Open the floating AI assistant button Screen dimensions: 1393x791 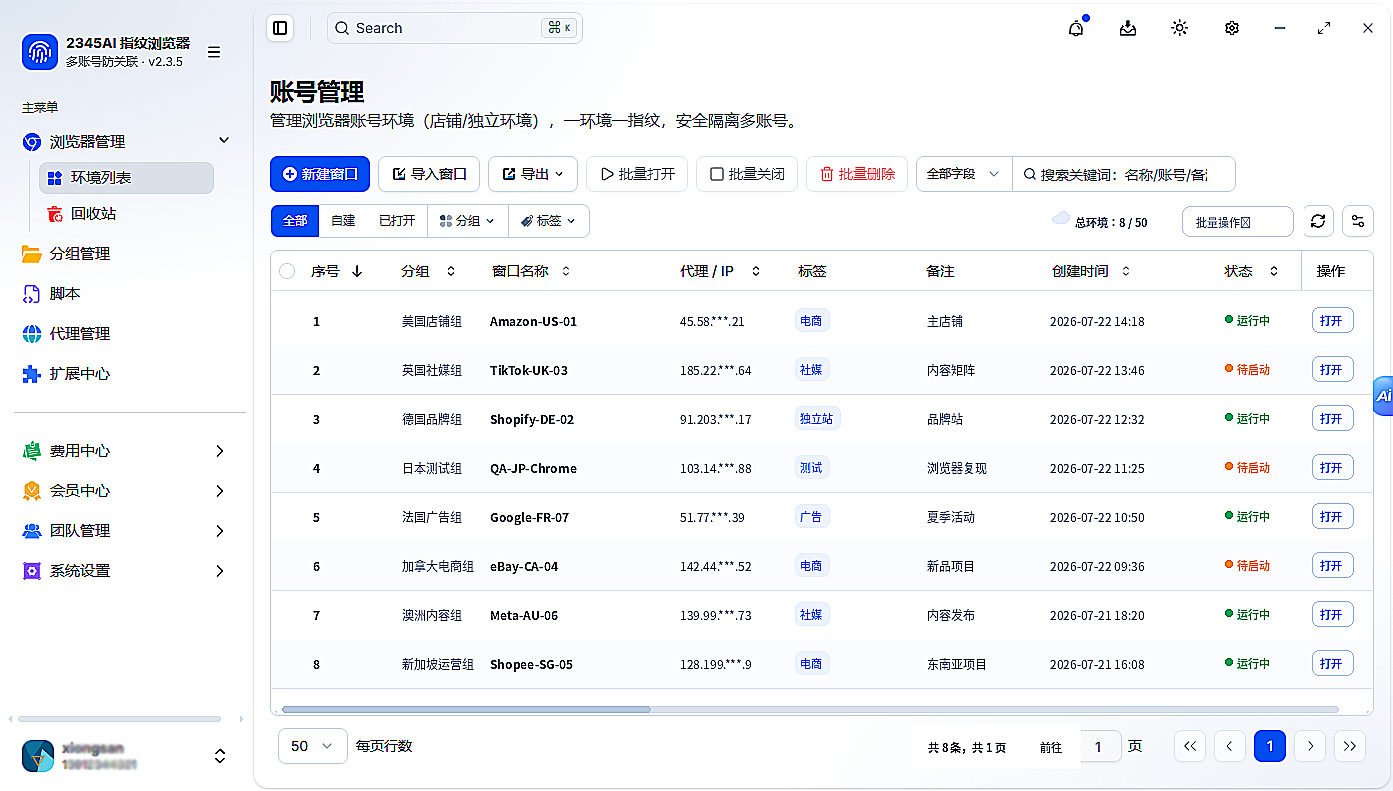pyautogui.click(x=1383, y=396)
